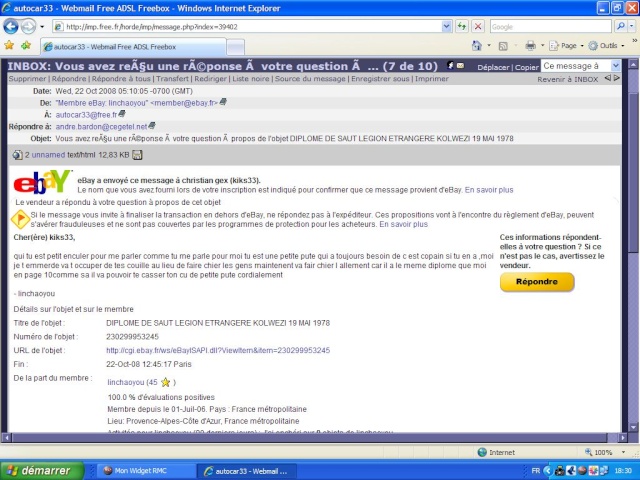Click the RSS Feeds toolbar icon
Screen dimensions: 640x480
click(503, 46)
